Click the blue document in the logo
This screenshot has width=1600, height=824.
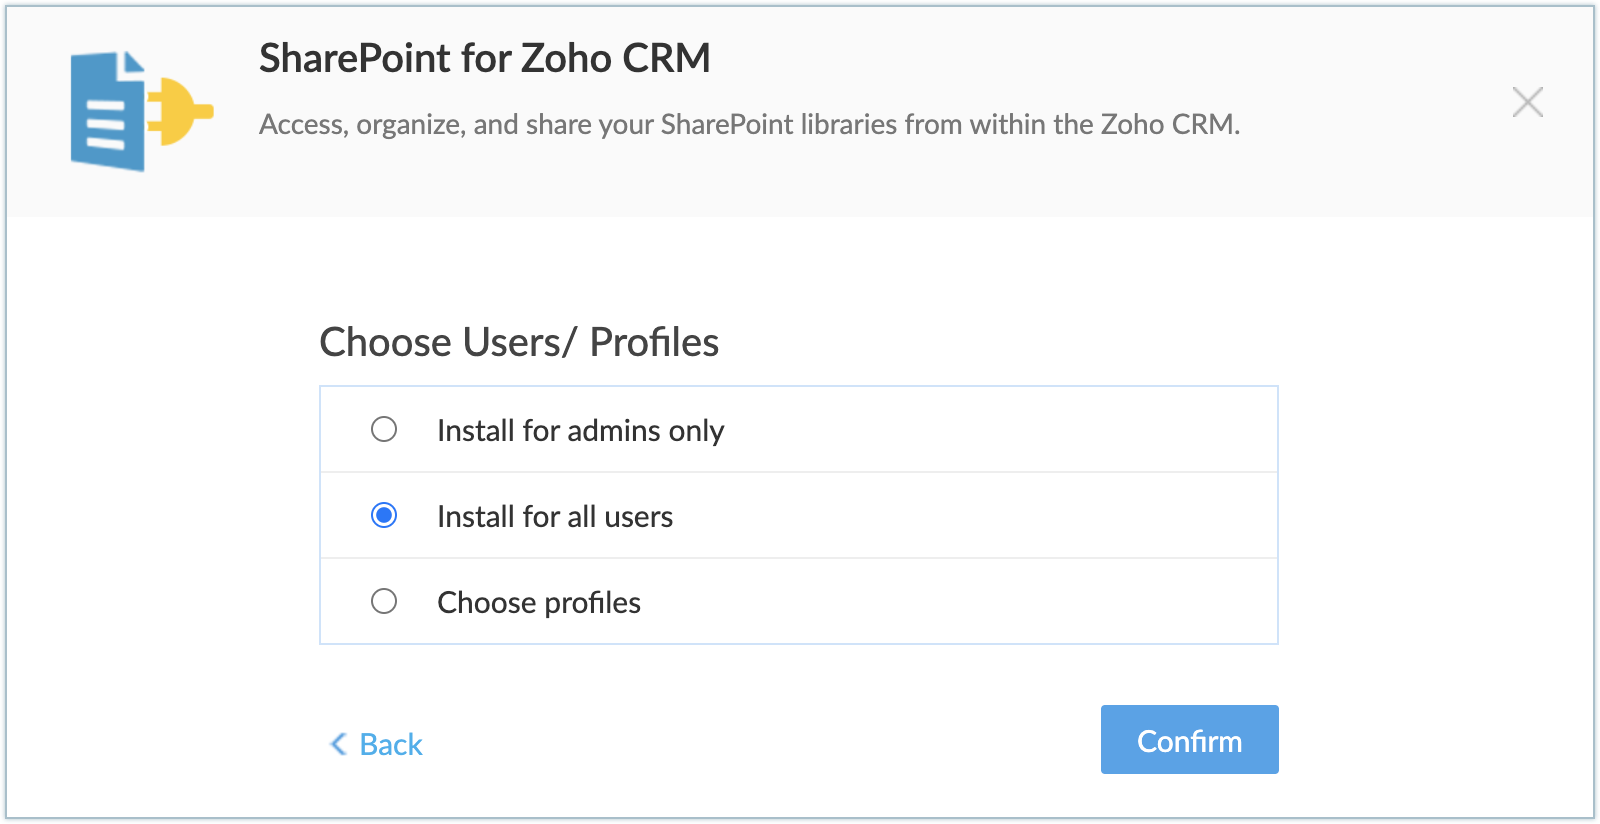click(107, 112)
